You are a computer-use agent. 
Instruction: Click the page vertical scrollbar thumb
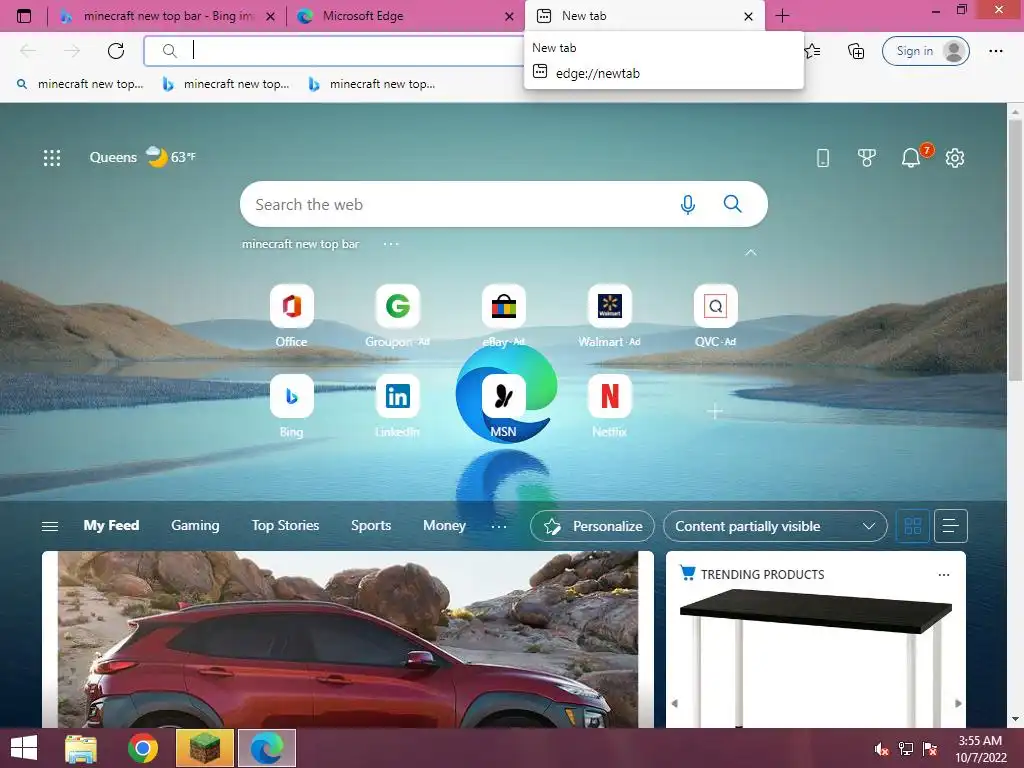[1015, 249]
